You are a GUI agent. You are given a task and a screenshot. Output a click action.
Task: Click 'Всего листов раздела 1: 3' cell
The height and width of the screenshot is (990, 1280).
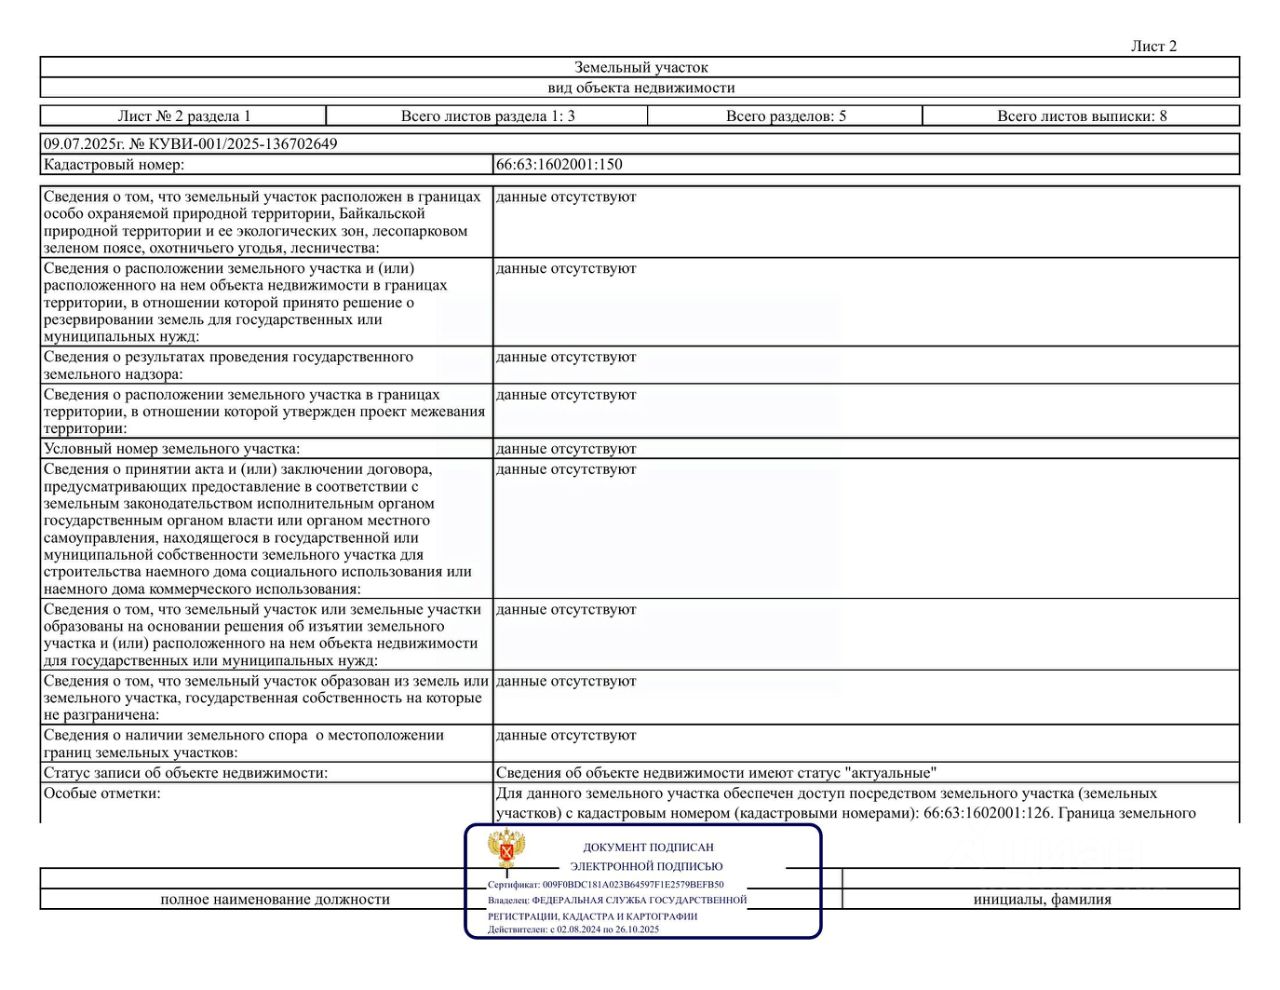pyautogui.click(x=487, y=116)
